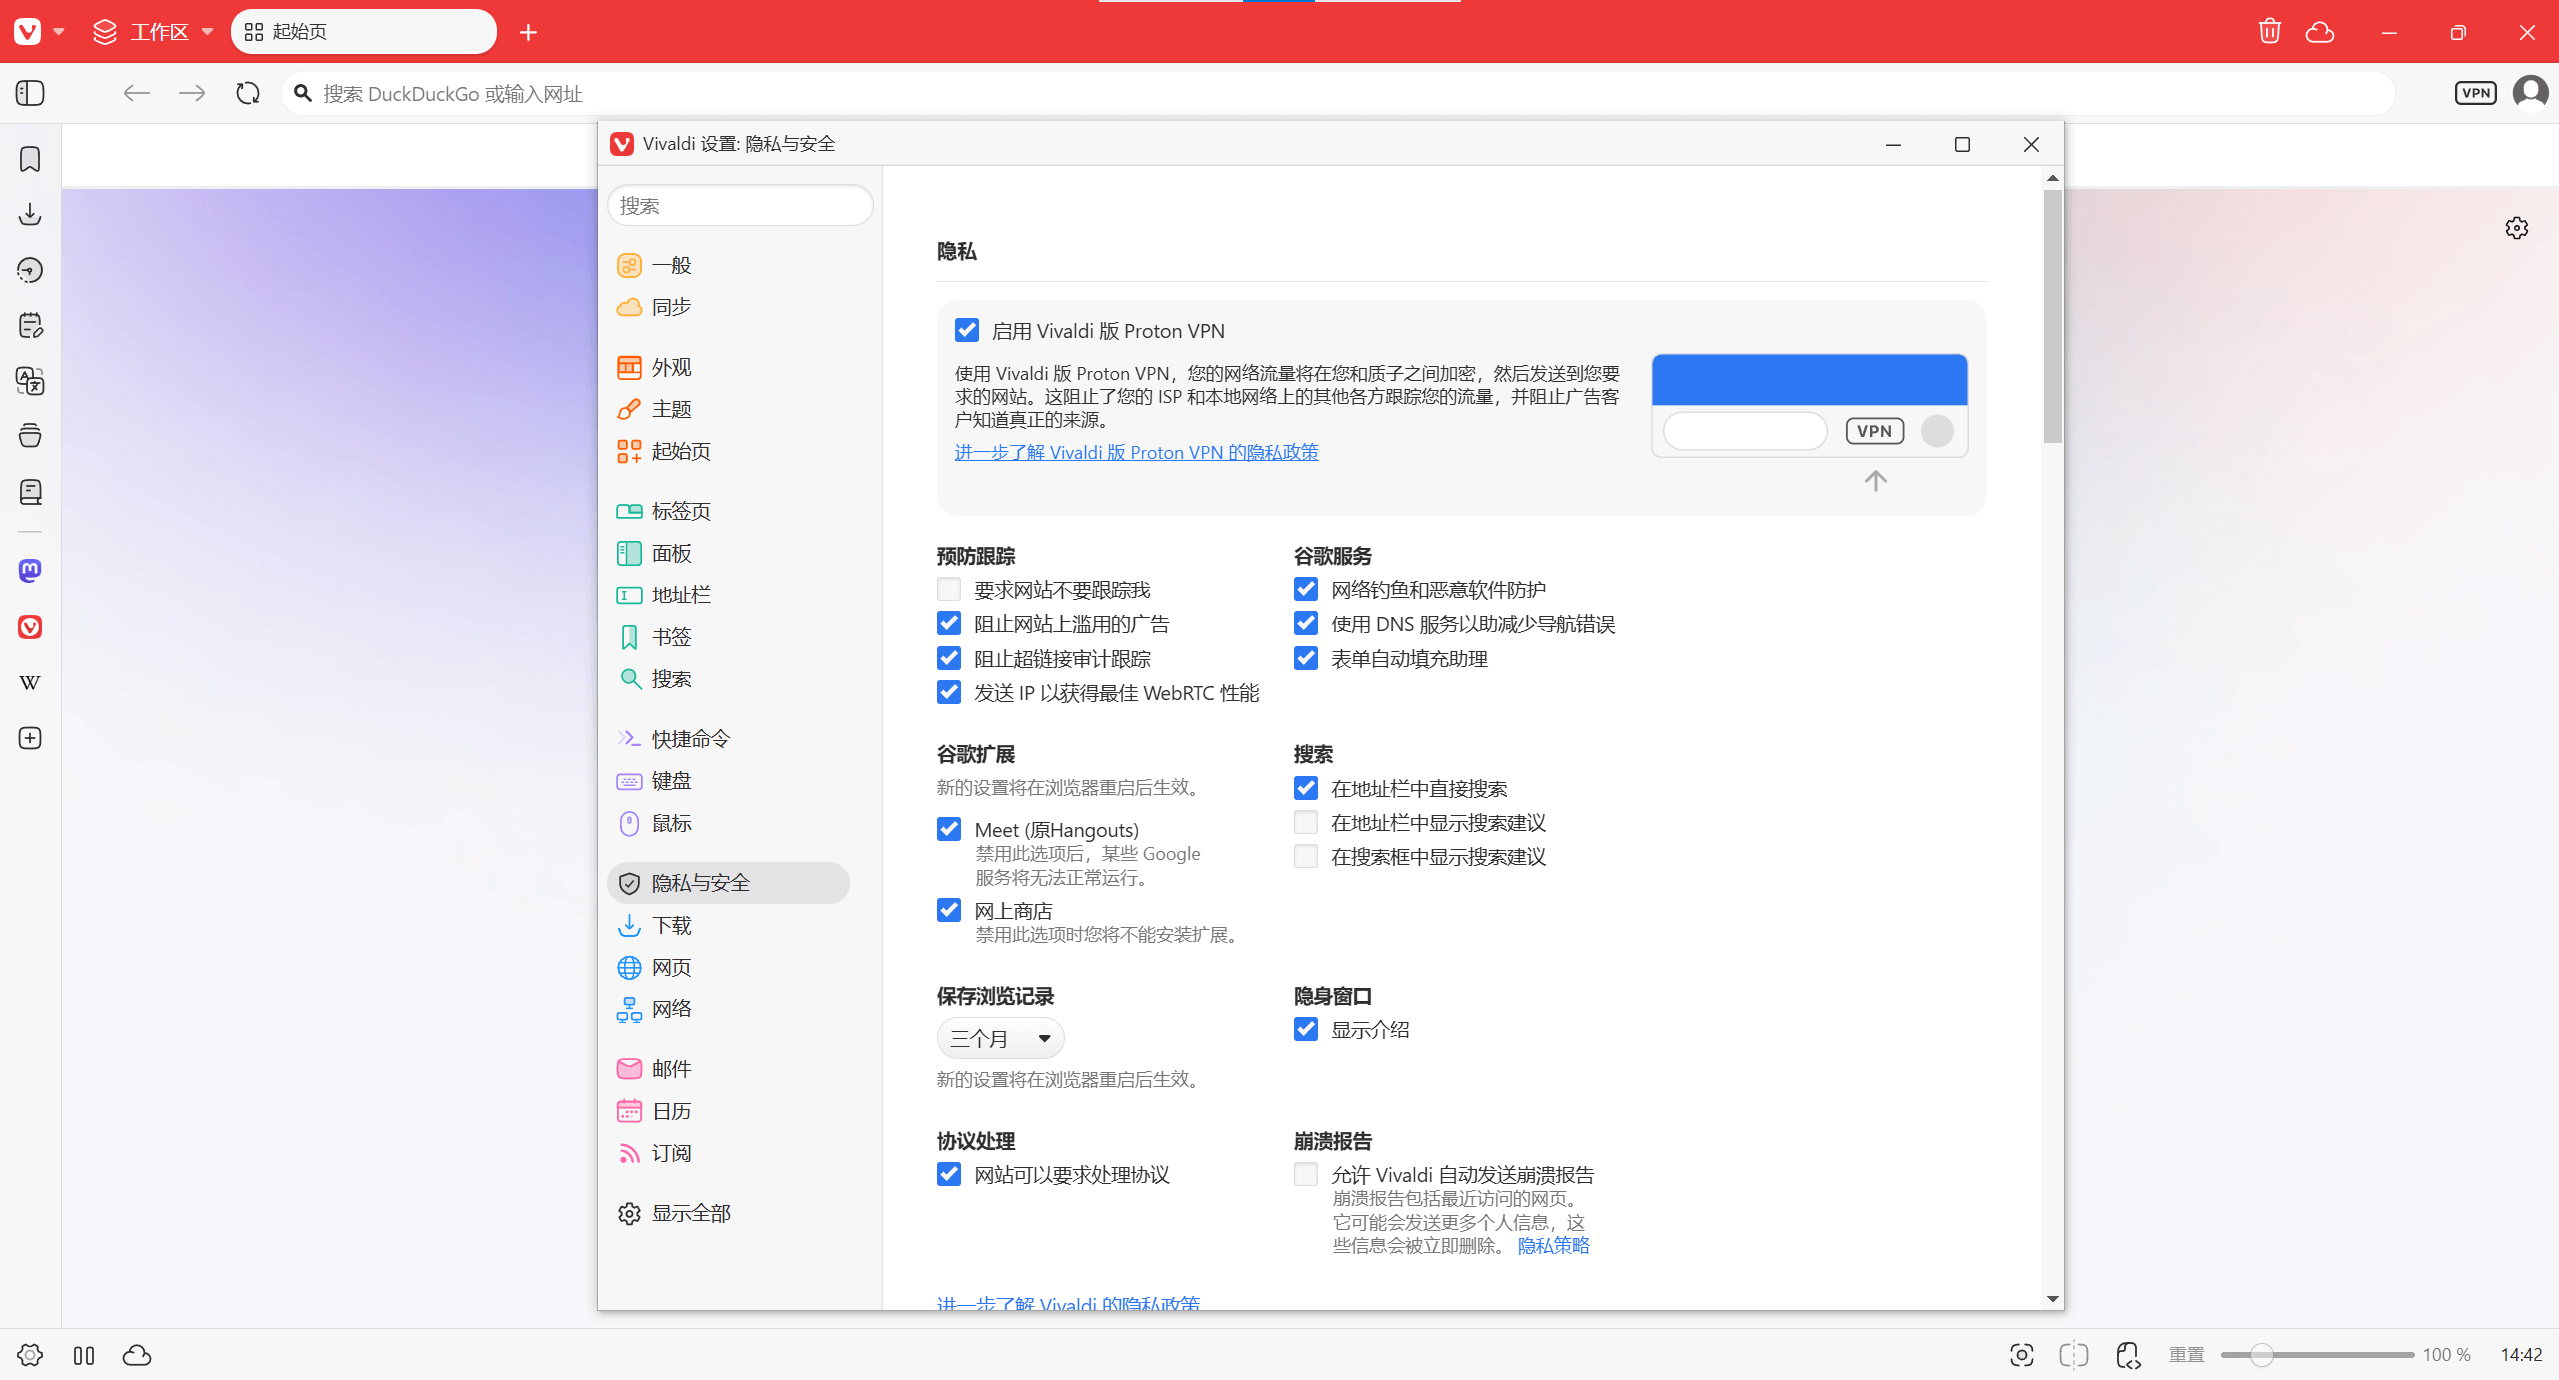The image size is (2559, 1380).
Task: Select 标签页 in settings sidebar
Action: coord(680,511)
